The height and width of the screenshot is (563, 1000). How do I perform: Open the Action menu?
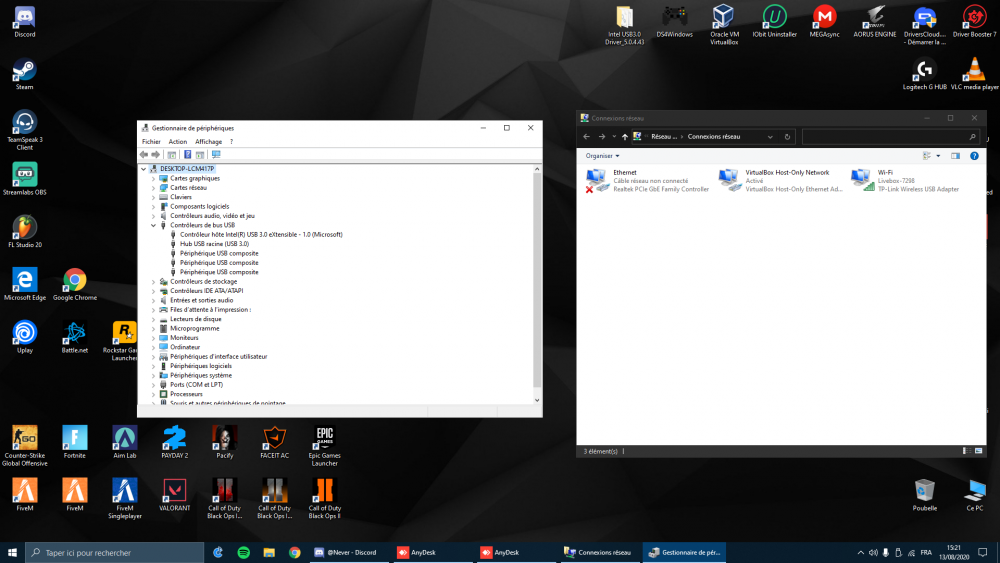[x=177, y=142]
